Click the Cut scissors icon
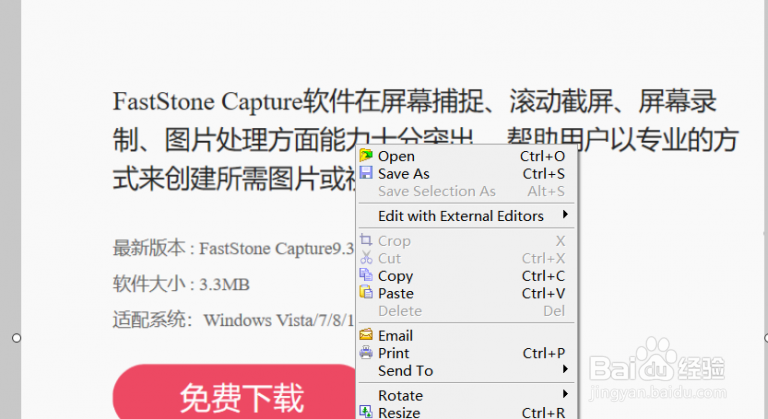Screen dimensions: 768x419 tap(366, 258)
